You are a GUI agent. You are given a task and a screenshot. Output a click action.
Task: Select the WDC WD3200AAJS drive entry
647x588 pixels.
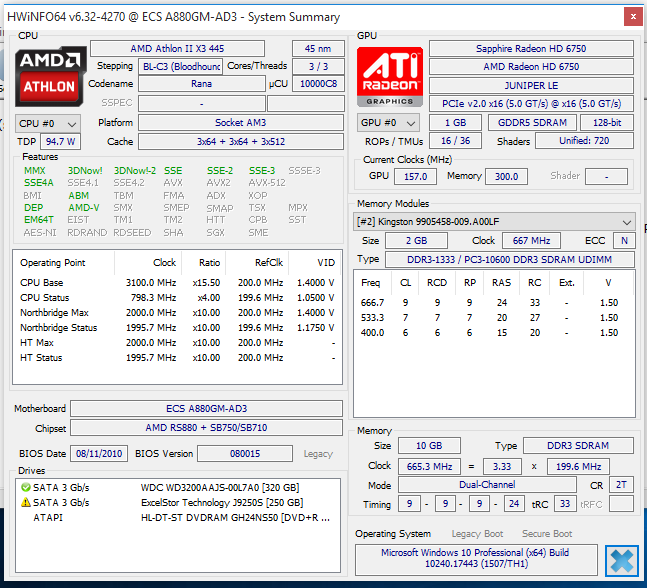(178, 487)
